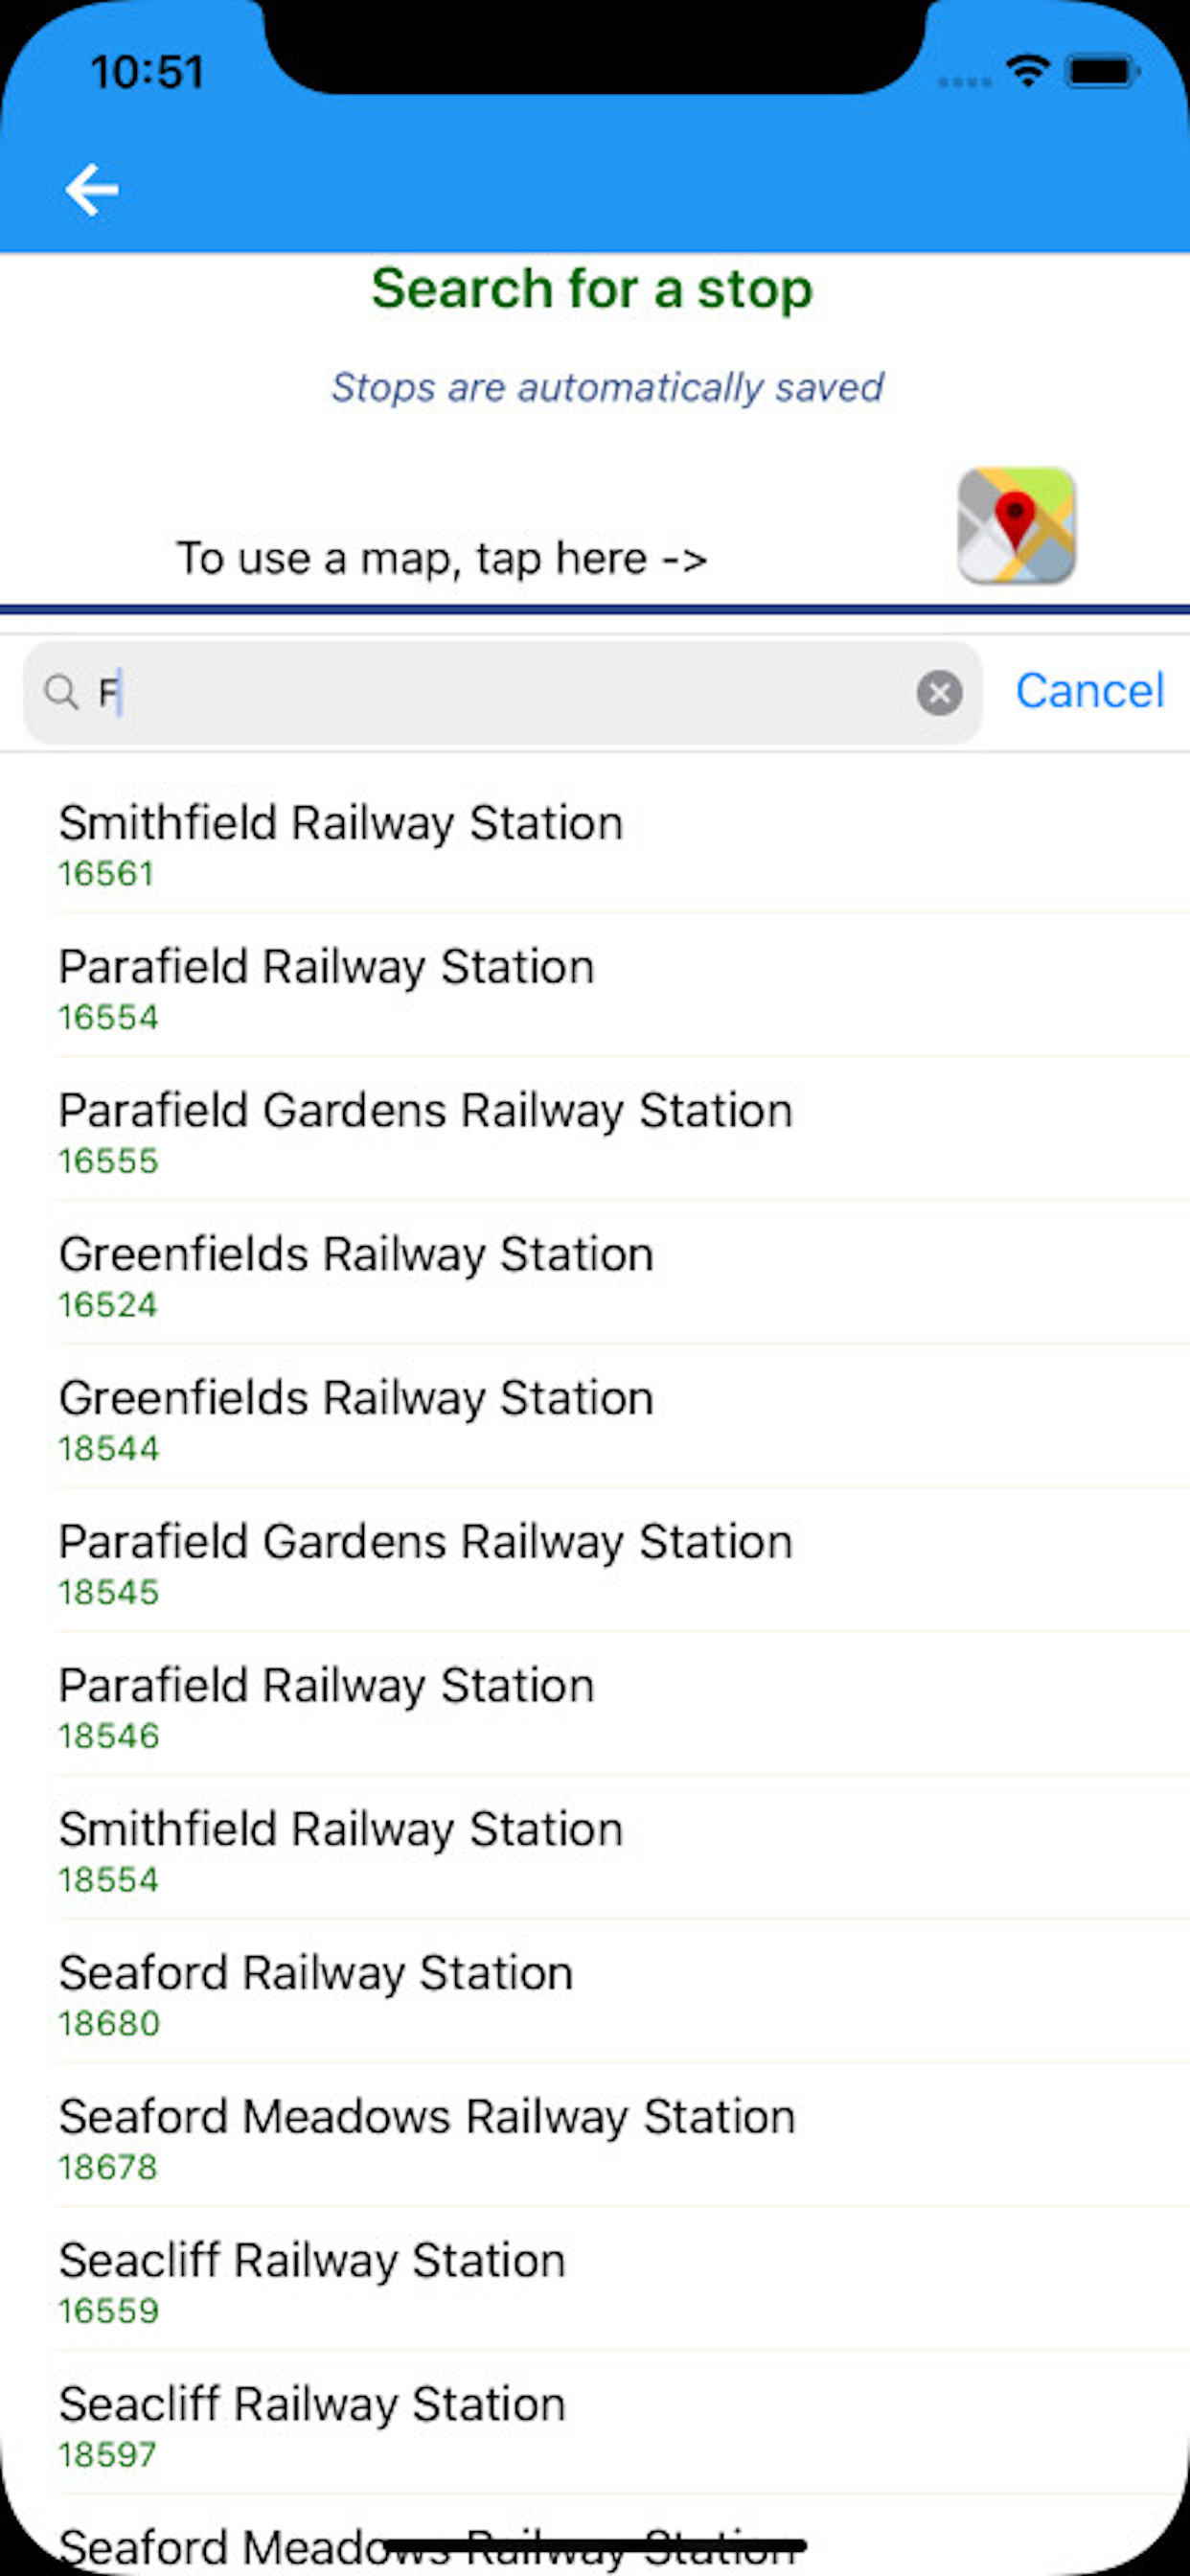Open Seaford Meadows Railway Station 18678
The width and height of the screenshot is (1190, 2576).
595,2136
